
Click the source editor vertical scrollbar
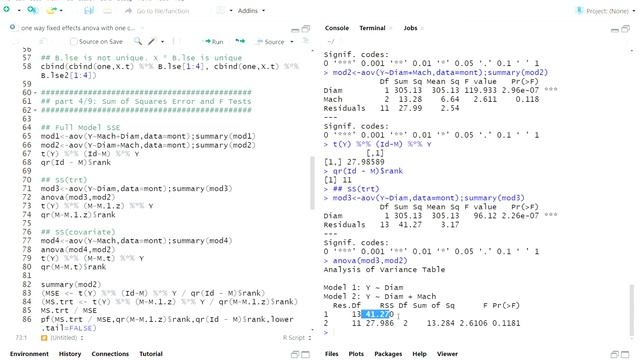(x=313, y=183)
